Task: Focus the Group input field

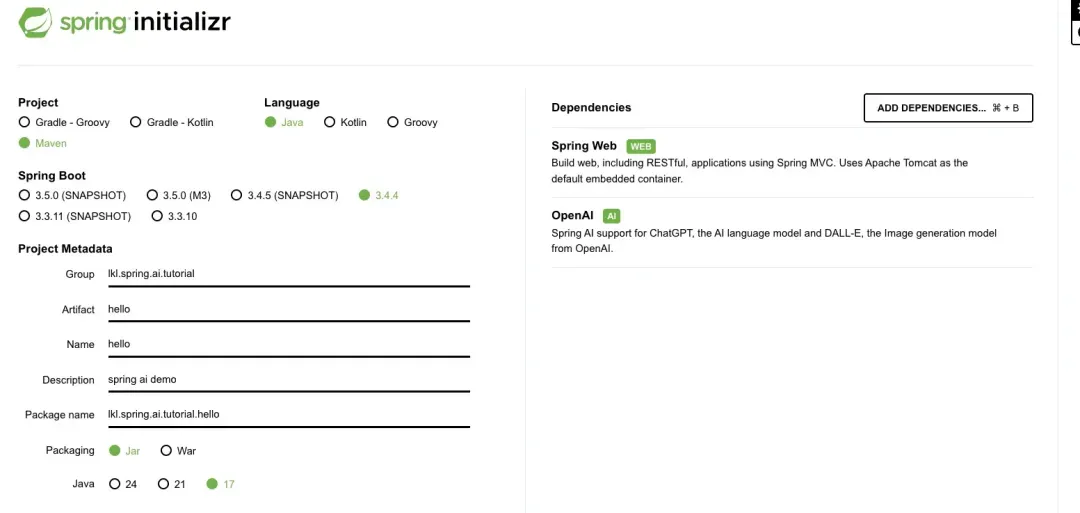Action: (289, 274)
